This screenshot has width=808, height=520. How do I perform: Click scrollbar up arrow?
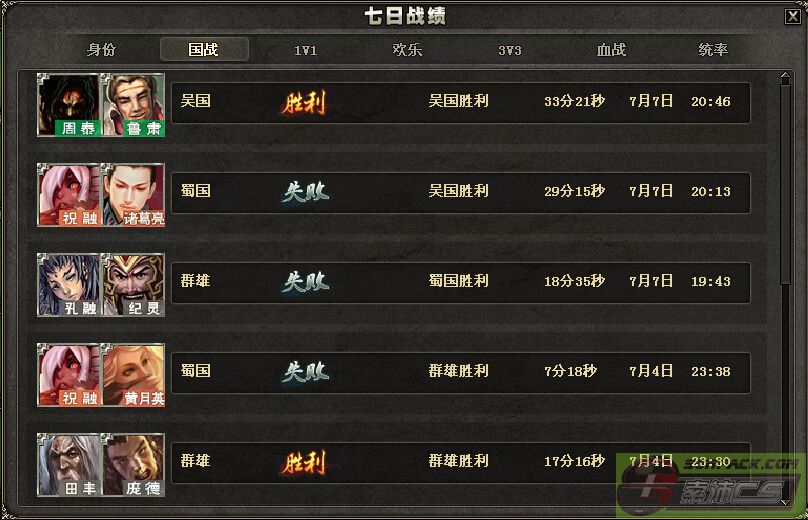(x=785, y=78)
